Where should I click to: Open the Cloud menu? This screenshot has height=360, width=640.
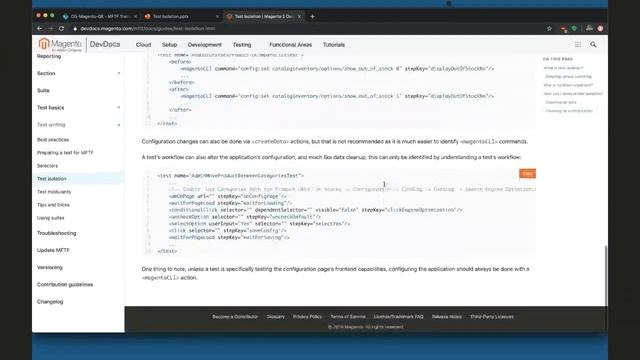[143, 44]
